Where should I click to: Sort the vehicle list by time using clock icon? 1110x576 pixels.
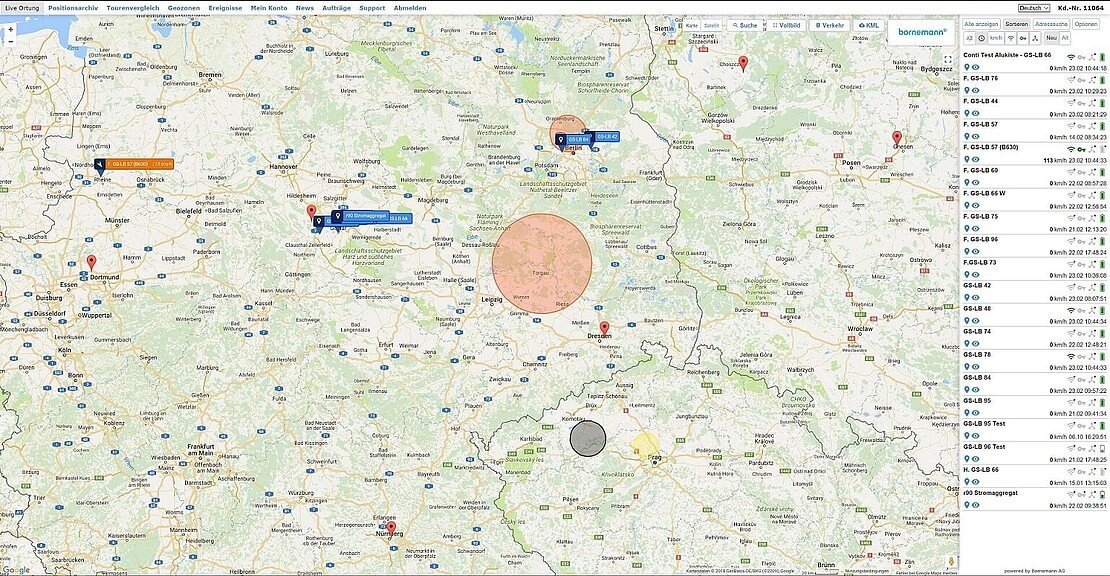pos(981,38)
